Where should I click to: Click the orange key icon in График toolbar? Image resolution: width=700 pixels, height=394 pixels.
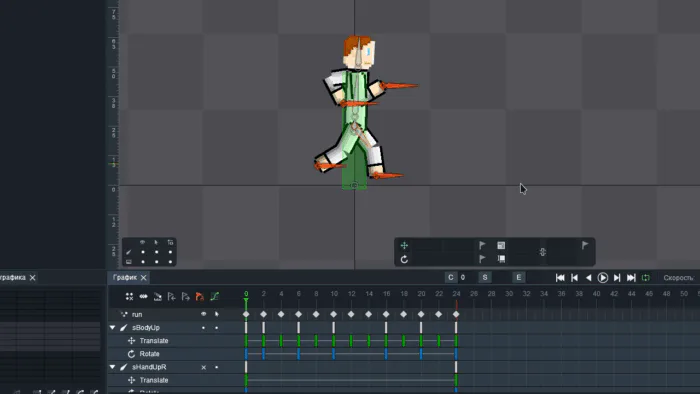(x=200, y=296)
